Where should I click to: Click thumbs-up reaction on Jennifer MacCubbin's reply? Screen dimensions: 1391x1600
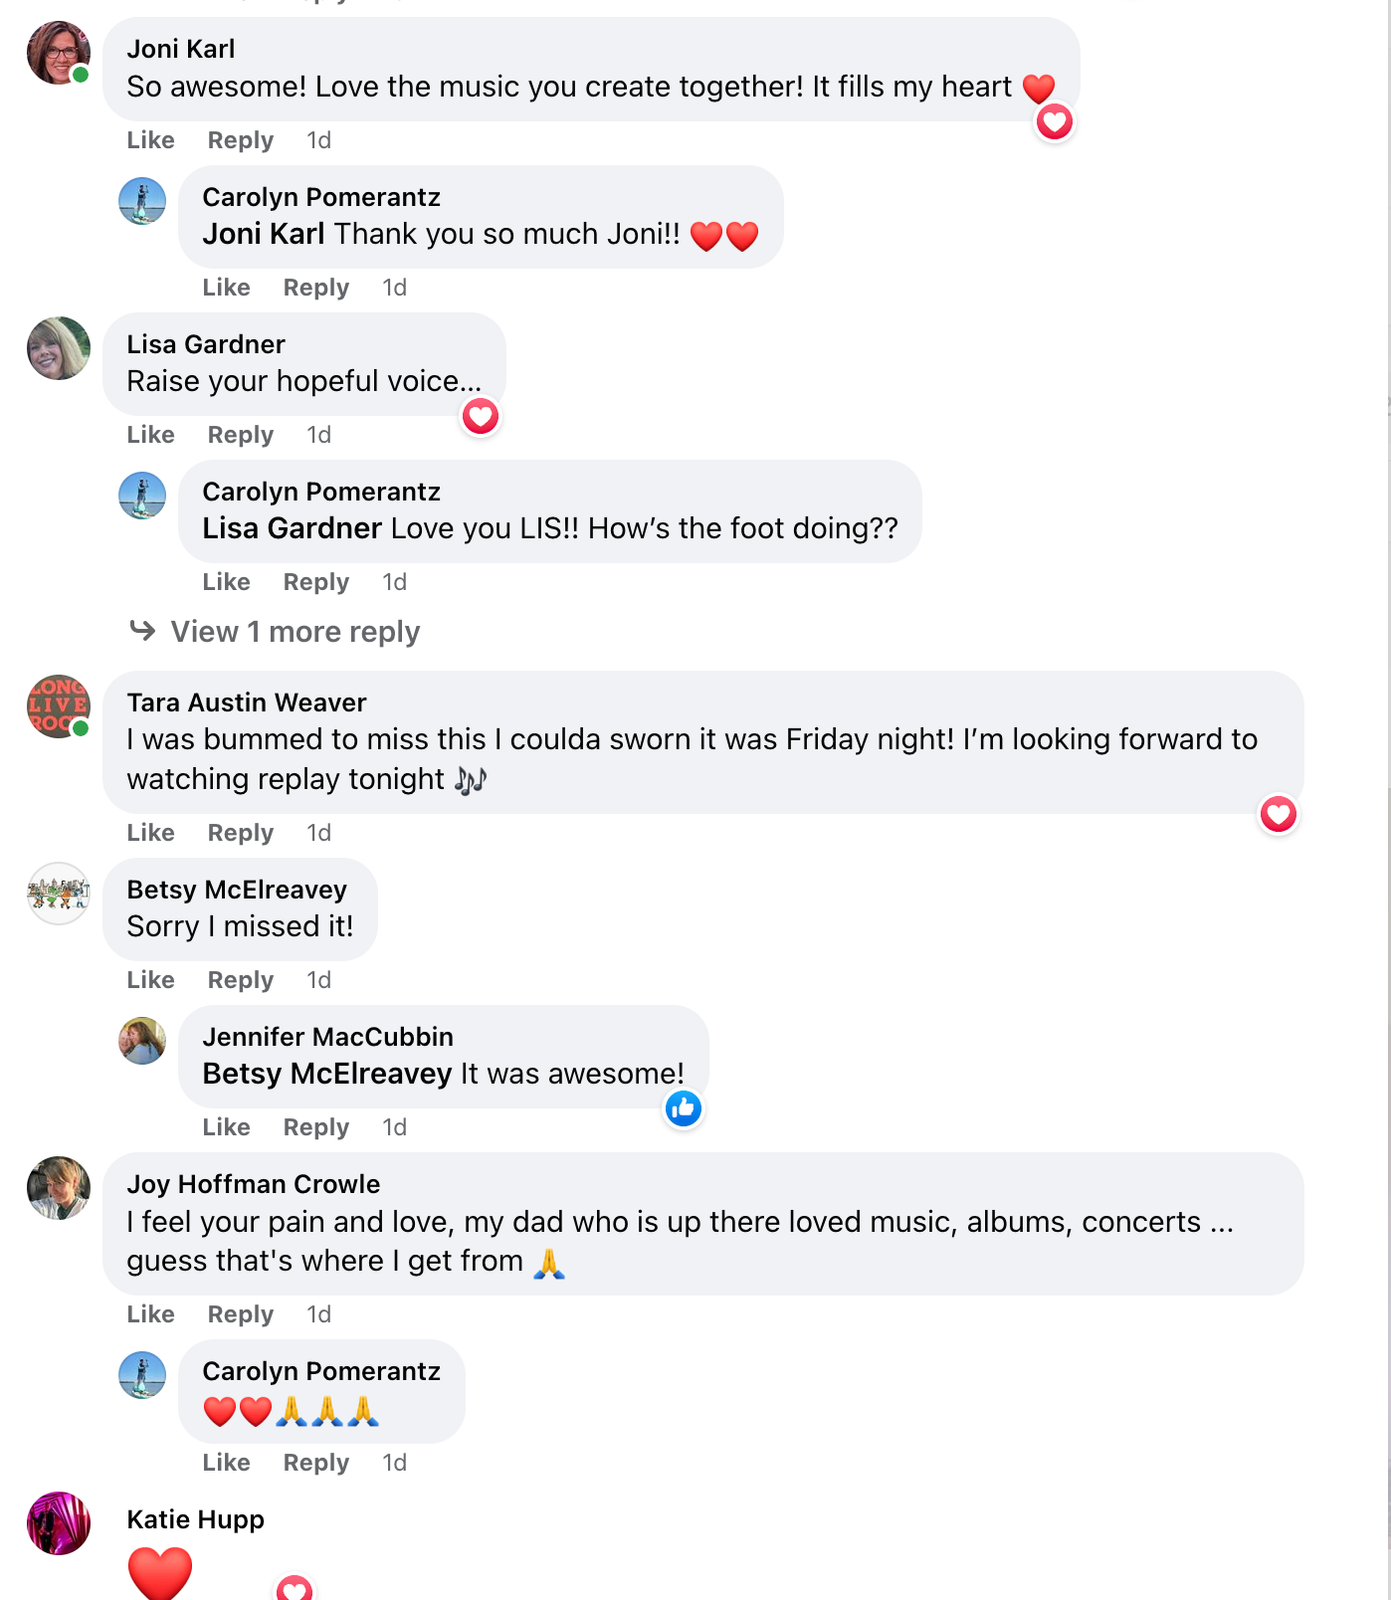tap(684, 1109)
